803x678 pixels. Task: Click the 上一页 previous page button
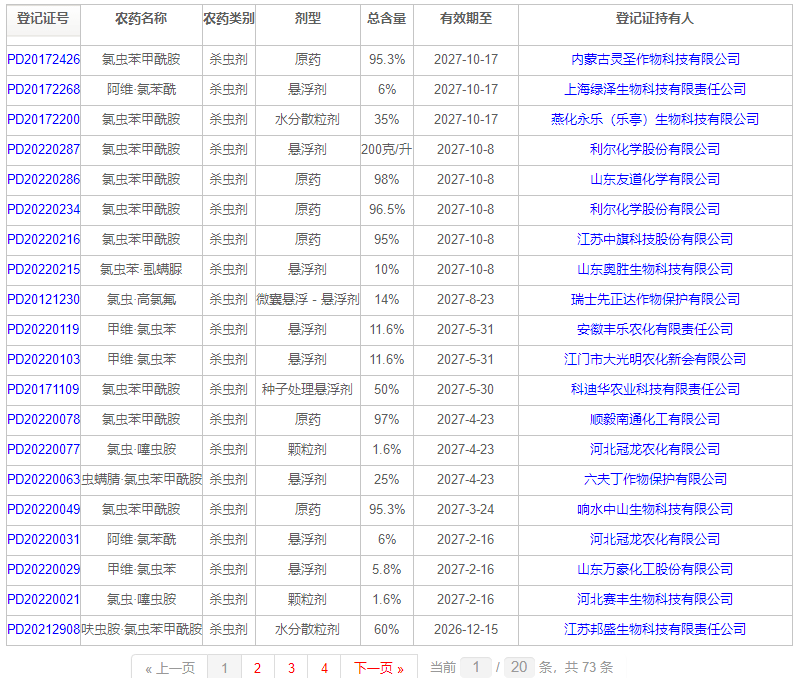point(170,668)
